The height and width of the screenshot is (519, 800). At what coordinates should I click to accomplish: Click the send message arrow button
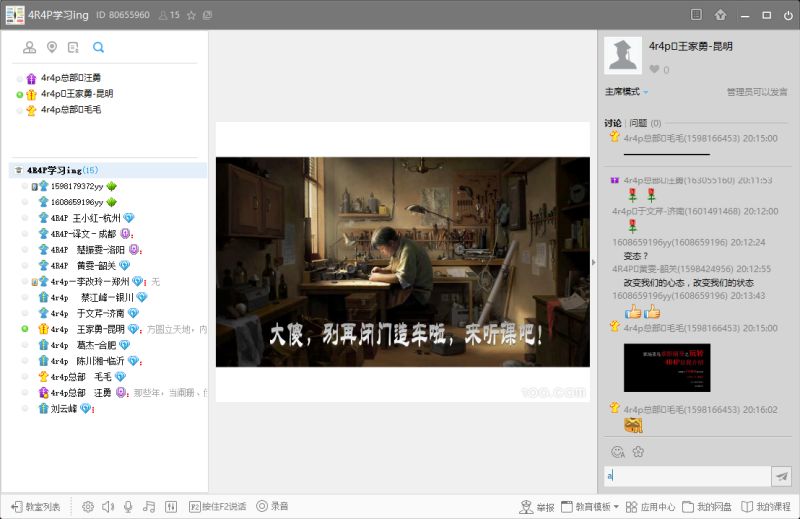pos(782,477)
